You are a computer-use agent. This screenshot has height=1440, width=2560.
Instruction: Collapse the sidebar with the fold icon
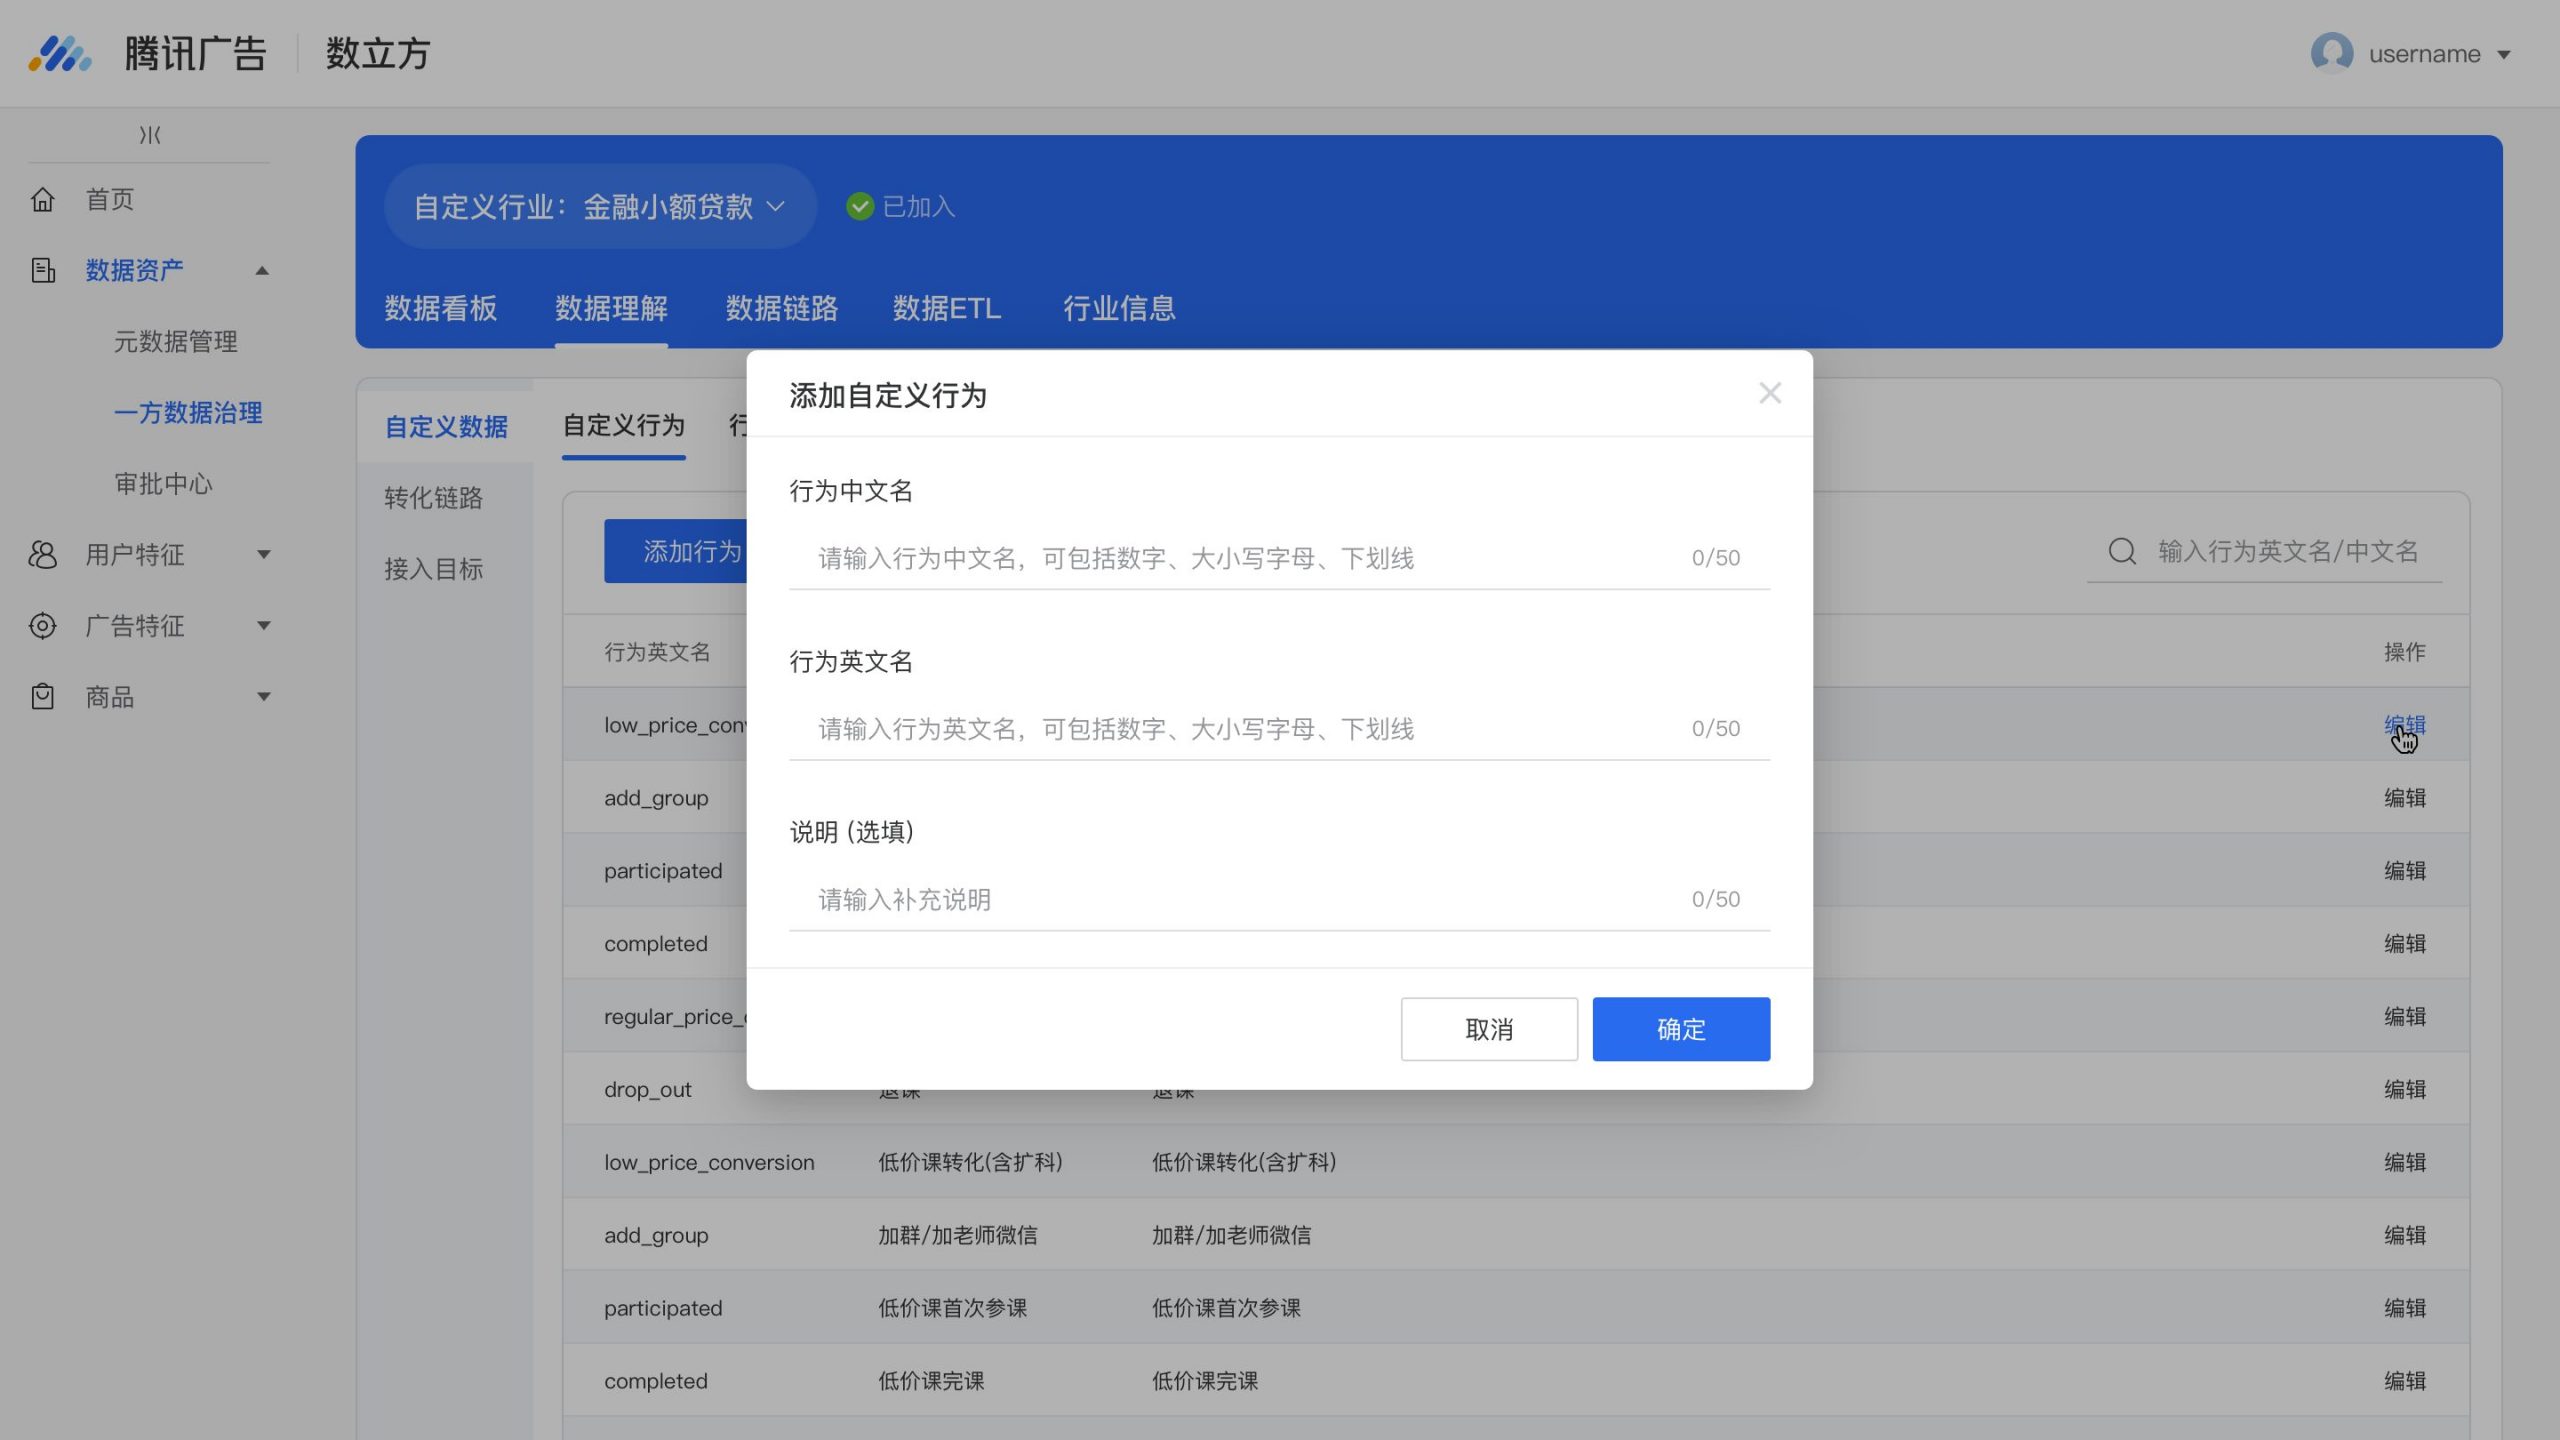[x=150, y=135]
